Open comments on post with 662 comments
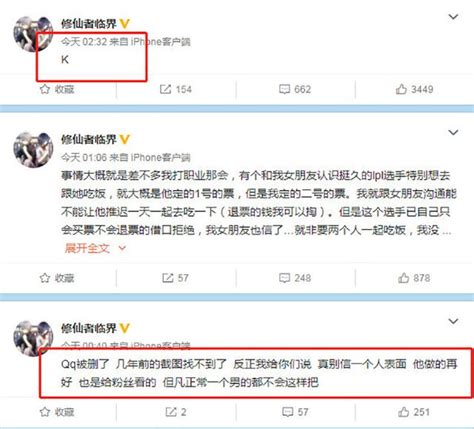This screenshot has height=429, width=474. [x=295, y=89]
